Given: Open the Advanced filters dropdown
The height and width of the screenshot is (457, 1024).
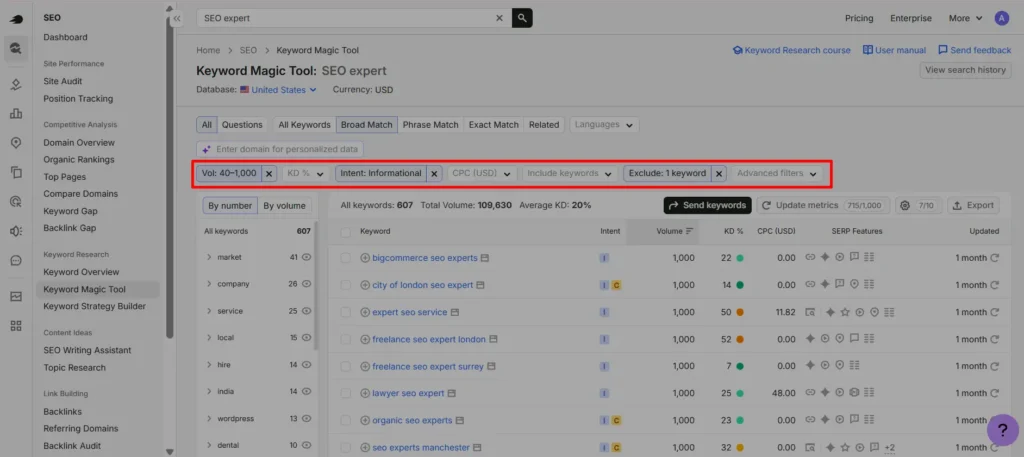Looking at the screenshot, I should pos(776,174).
